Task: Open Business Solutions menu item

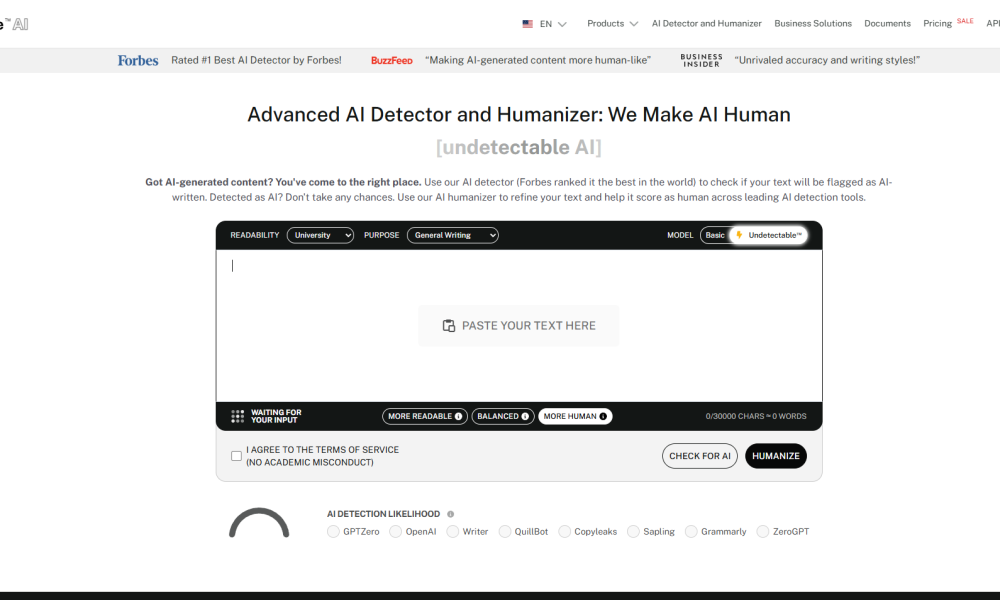Action: 813,24
